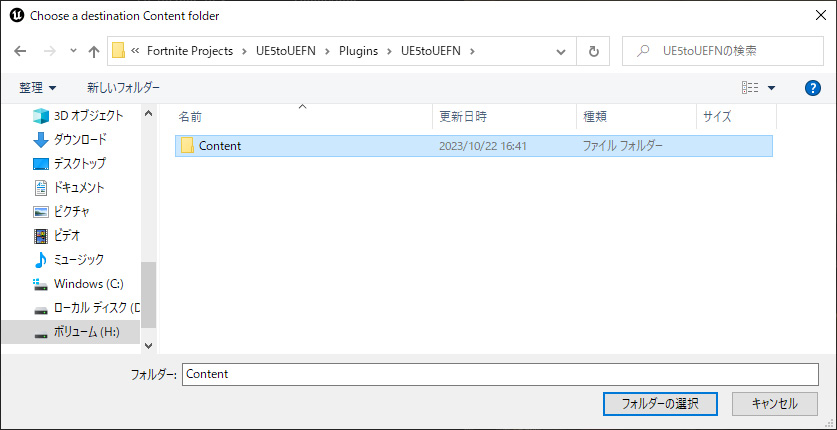Click the 2023/10/22 16:41 date cell
The image size is (837, 430).
pos(483,146)
